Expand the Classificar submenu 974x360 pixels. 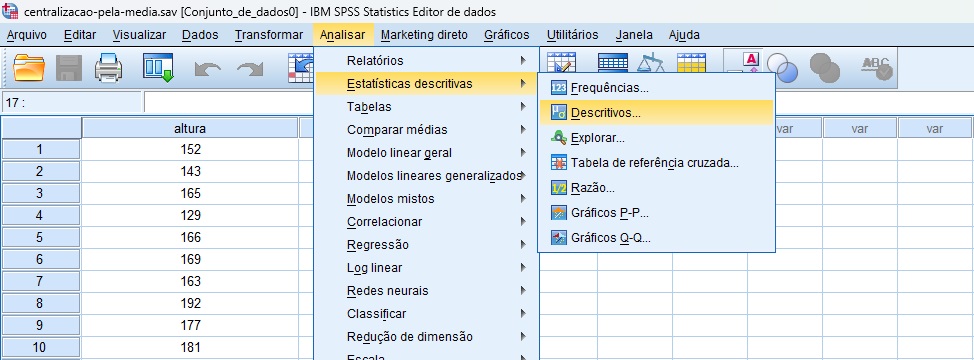(426, 313)
